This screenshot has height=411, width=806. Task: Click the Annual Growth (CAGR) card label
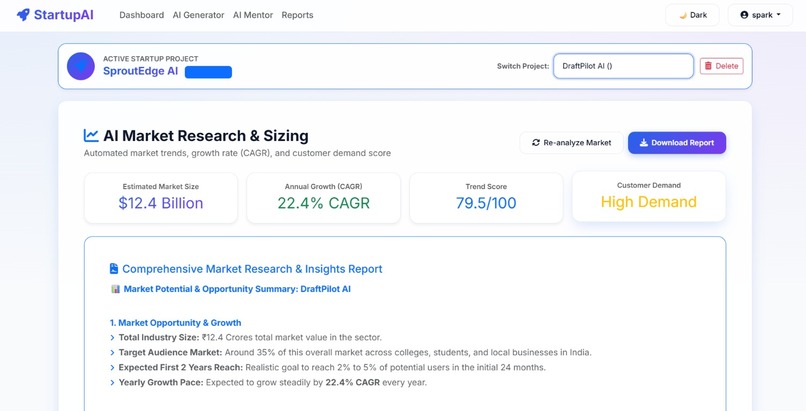323,186
